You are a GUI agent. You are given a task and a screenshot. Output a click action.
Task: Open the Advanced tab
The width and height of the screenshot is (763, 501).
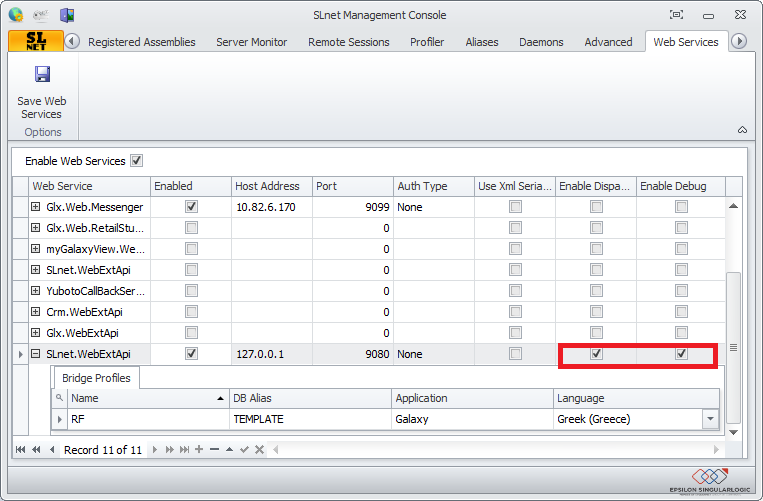(x=608, y=42)
